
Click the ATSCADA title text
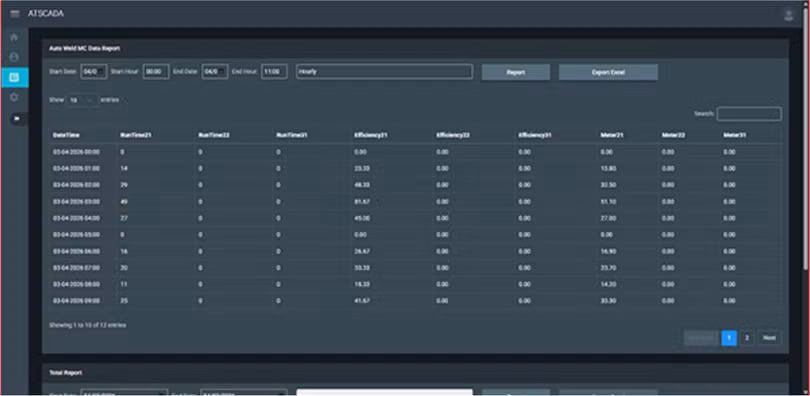click(46, 14)
